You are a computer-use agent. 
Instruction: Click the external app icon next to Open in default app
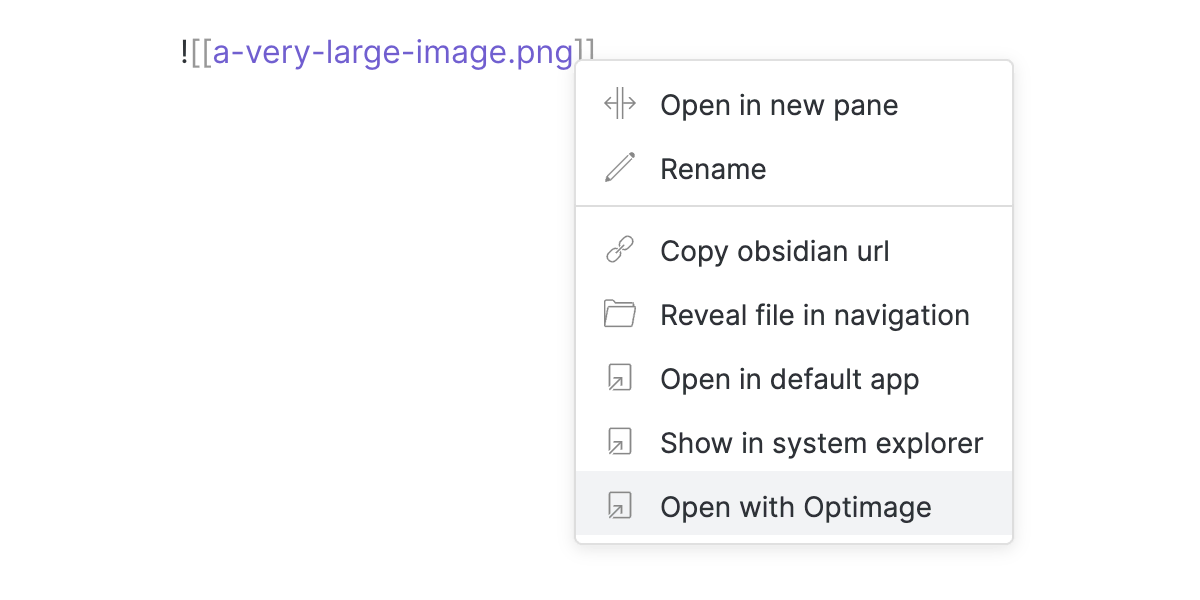point(619,378)
